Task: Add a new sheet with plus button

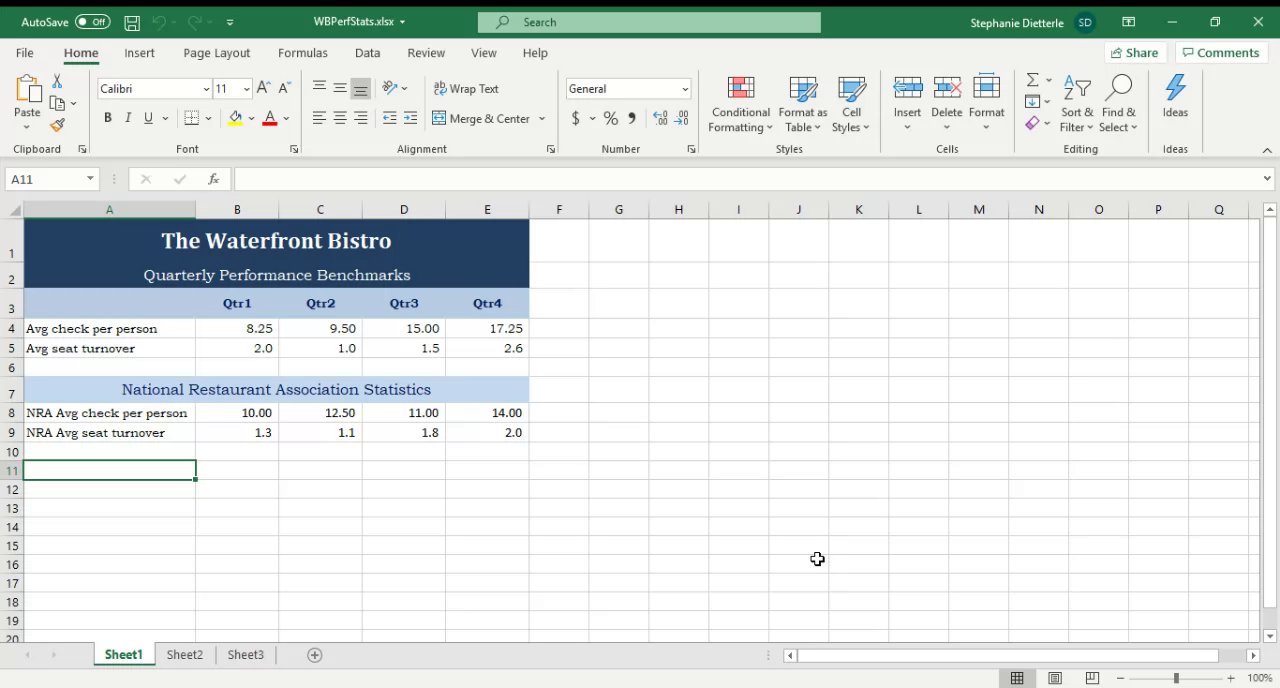Action: [x=314, y=655]
